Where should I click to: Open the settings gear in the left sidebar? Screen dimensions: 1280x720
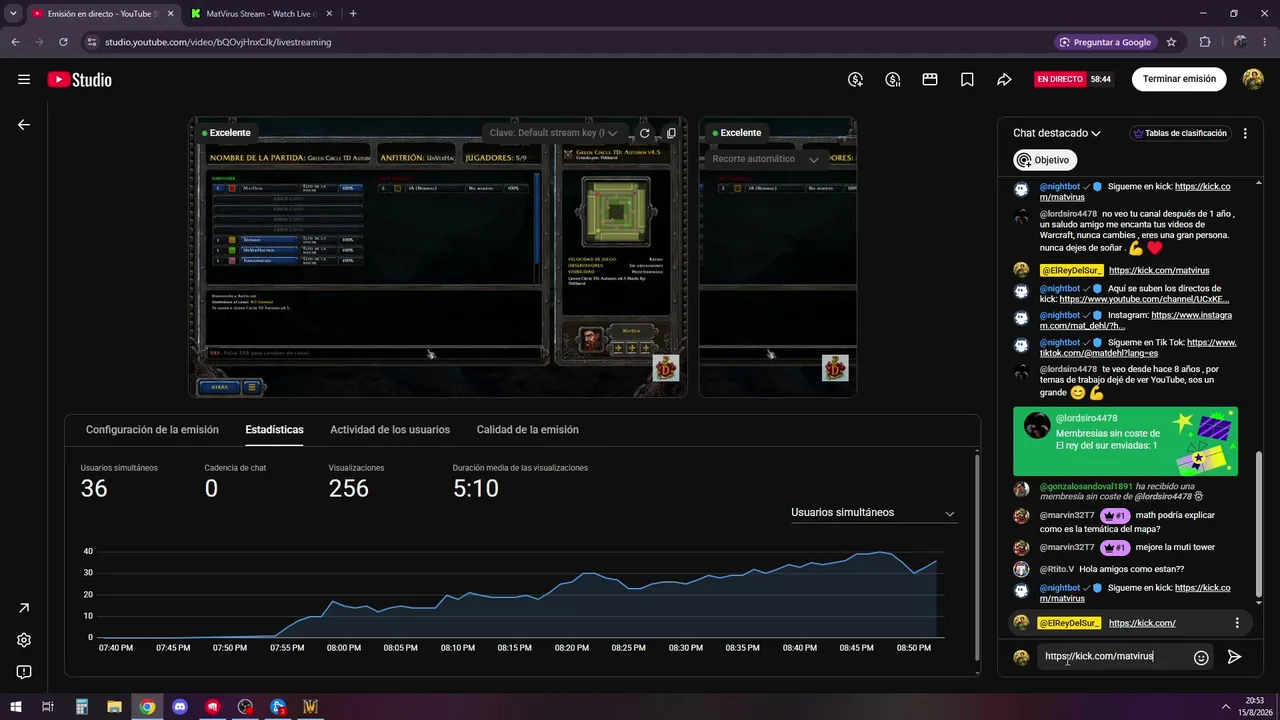[x=24, y=640]
